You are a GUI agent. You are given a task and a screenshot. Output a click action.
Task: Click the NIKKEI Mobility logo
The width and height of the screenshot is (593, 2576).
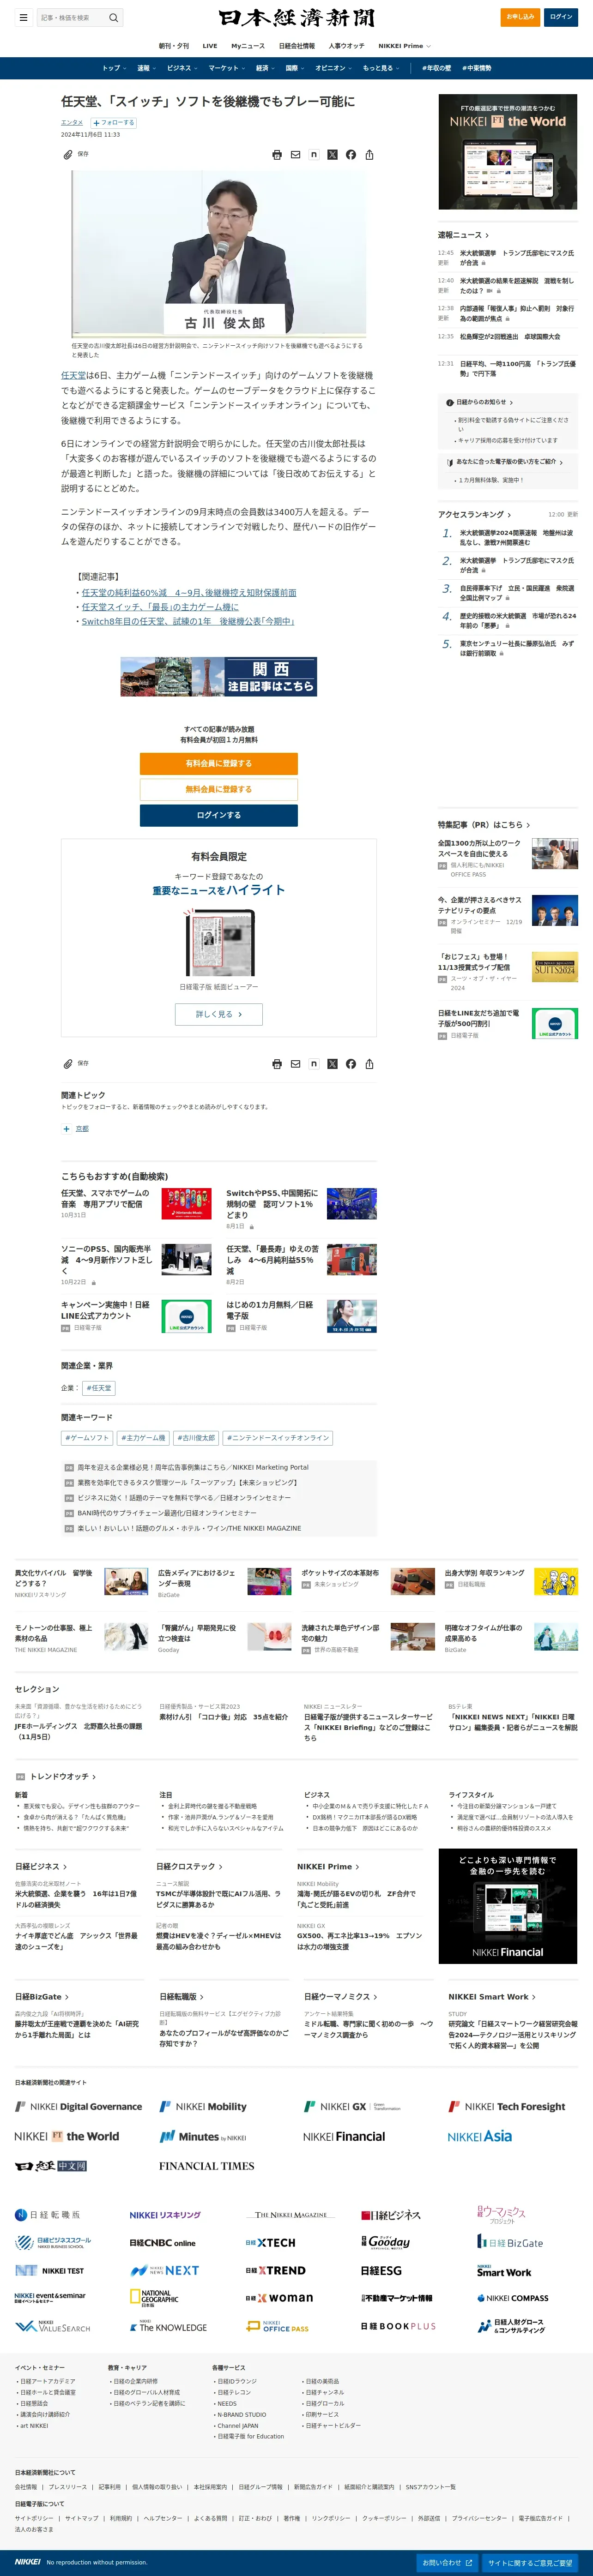click(x=203, y=2106)
